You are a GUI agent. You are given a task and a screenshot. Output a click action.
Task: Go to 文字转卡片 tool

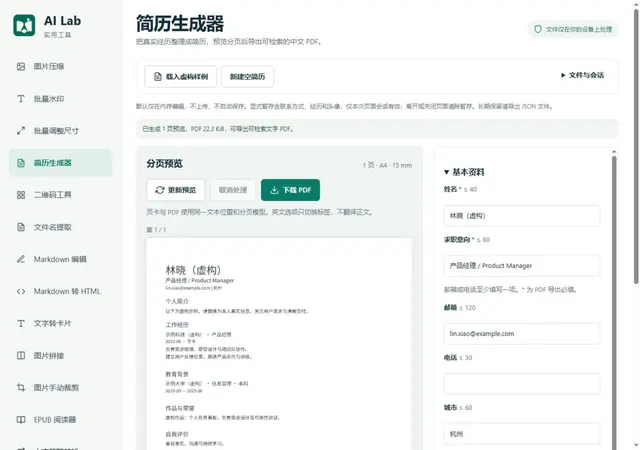pyautogui.click(x=60, y=323)
